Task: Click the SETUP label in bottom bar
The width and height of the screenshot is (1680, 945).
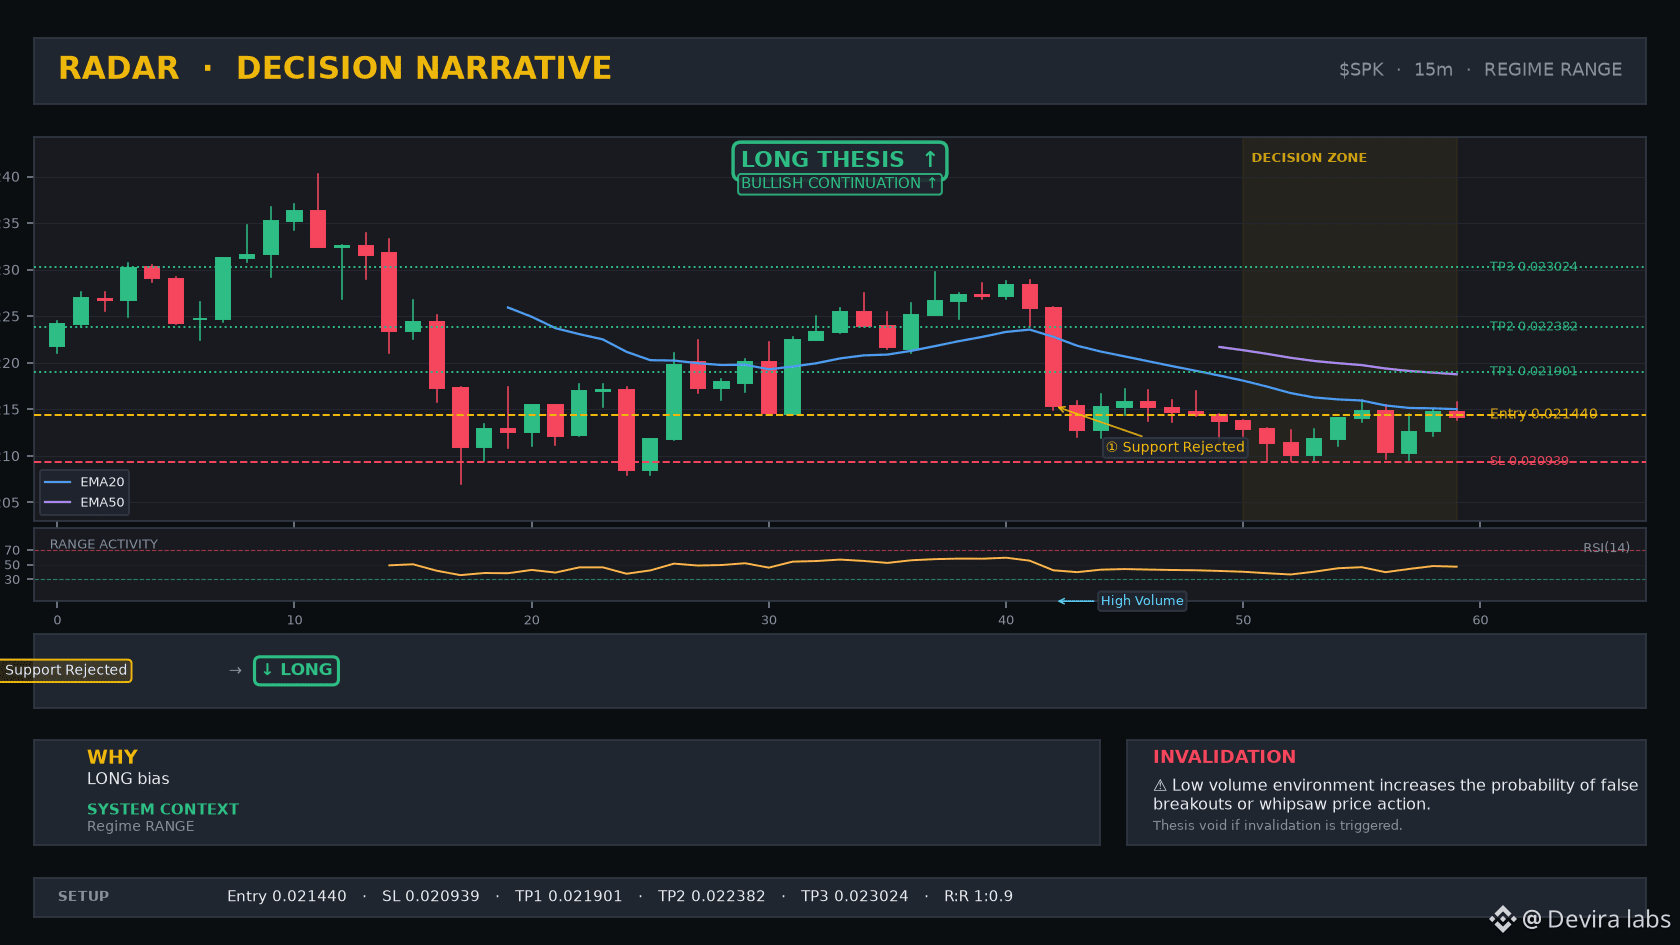Action: click(x=83, y=897)
